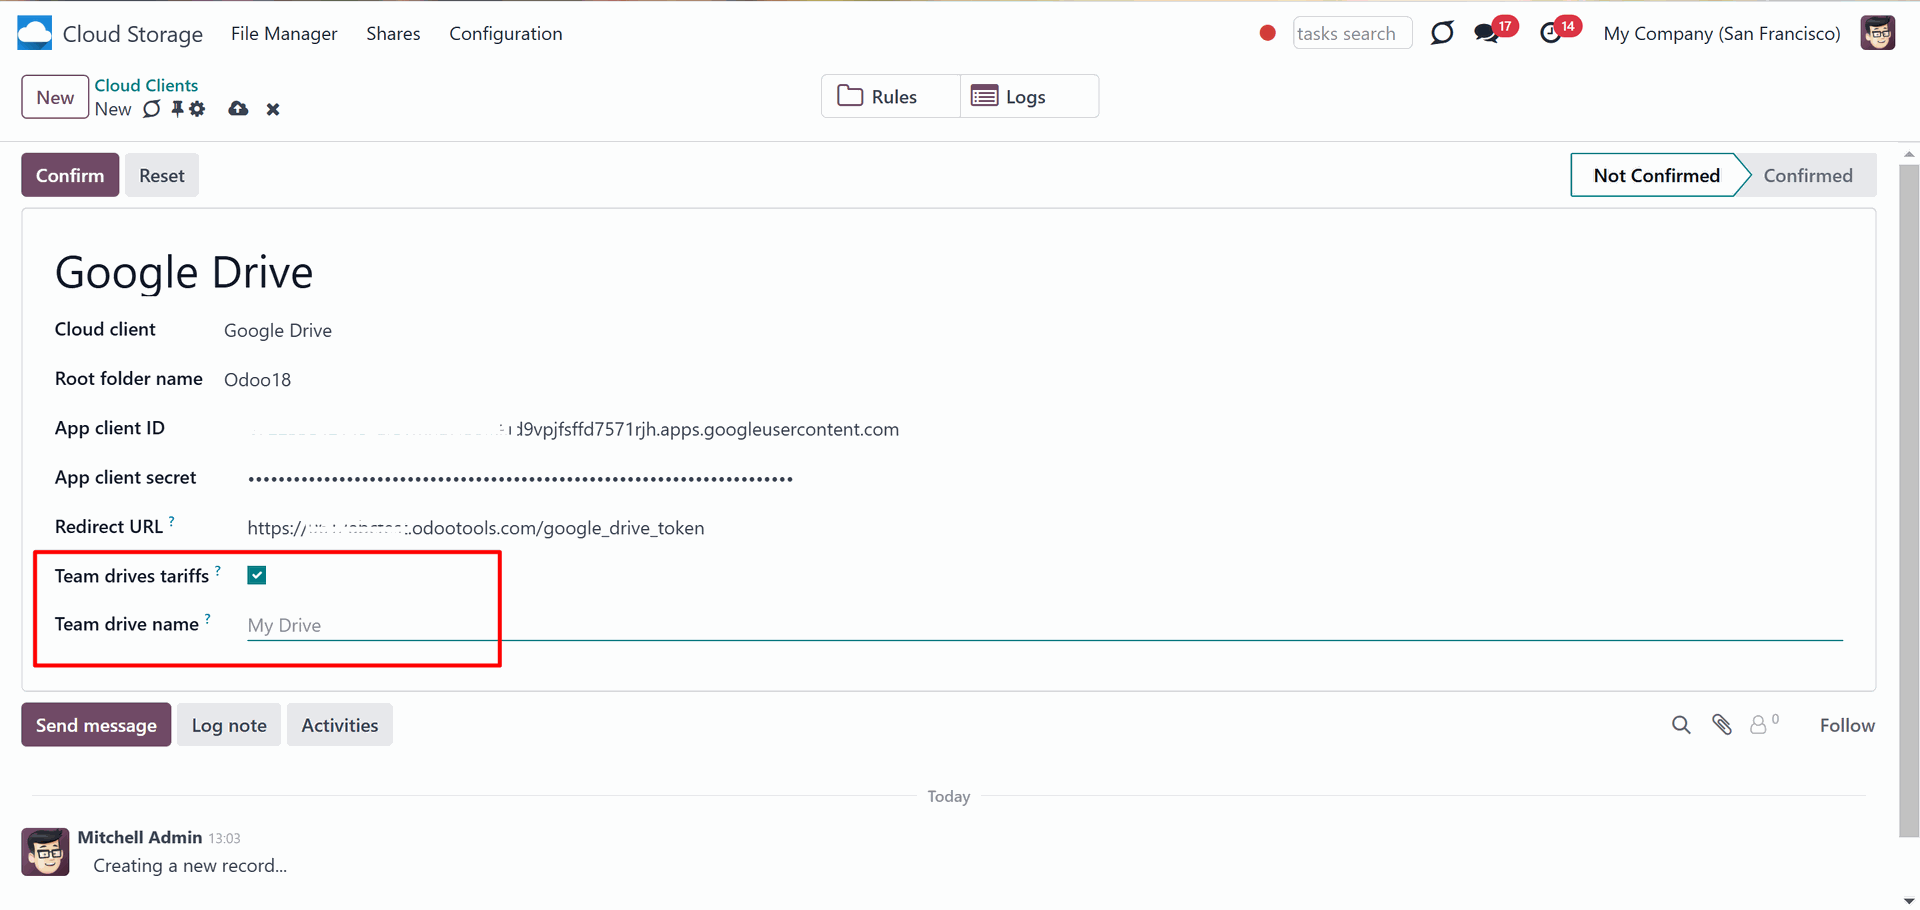Open the gear actions menu beside the record name
The width and height of the screenshot is (1920, 910).
pyautogui.click(x=197, y=109)
